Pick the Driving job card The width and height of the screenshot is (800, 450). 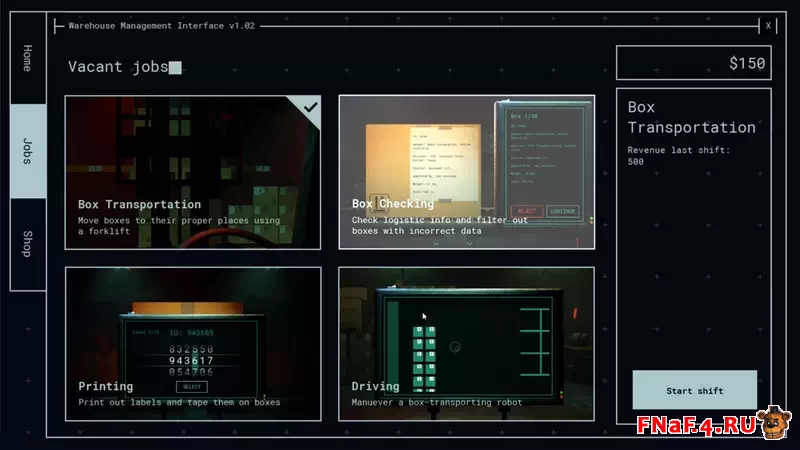click(x=466, y=342)
